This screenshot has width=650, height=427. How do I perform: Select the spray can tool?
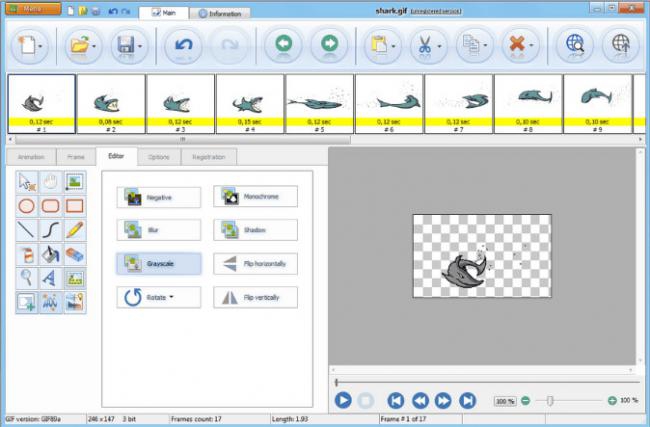[x=27, y=254]
